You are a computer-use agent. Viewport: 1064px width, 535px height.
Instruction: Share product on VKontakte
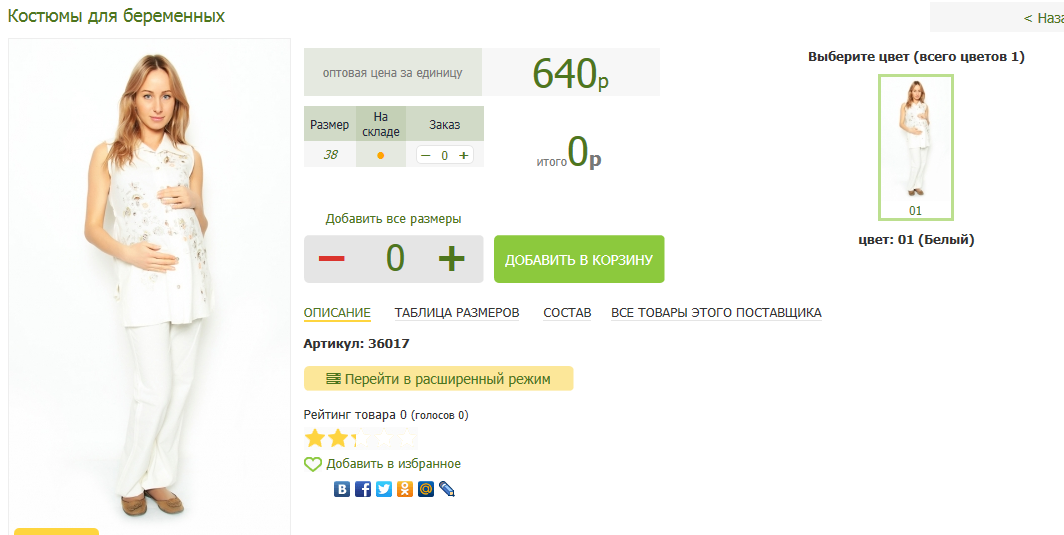click(342, 489)
